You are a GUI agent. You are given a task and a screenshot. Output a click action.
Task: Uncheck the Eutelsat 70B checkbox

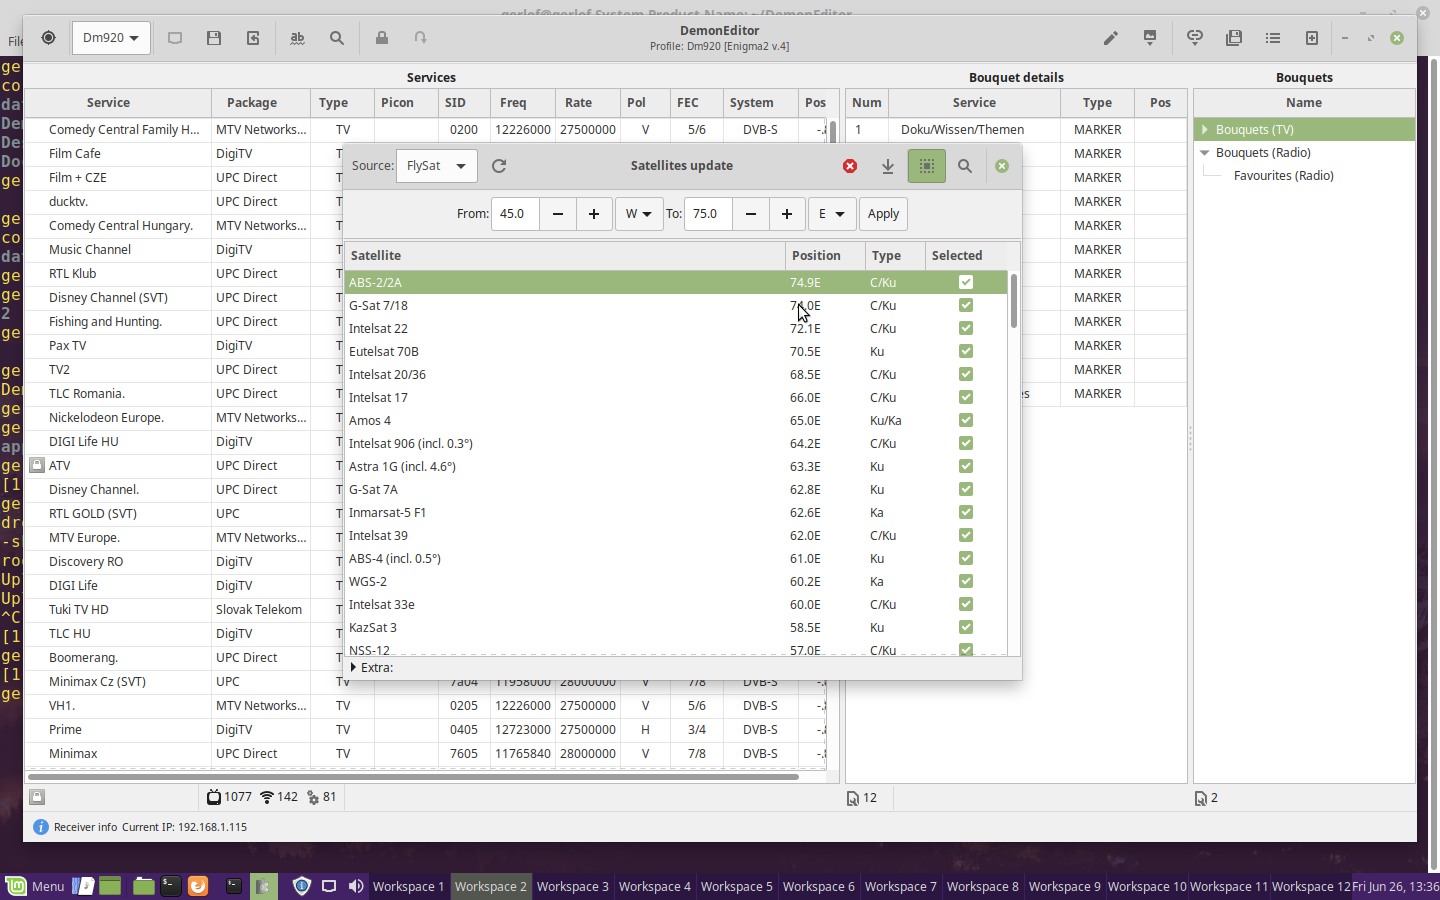click(x=966, y=351)
